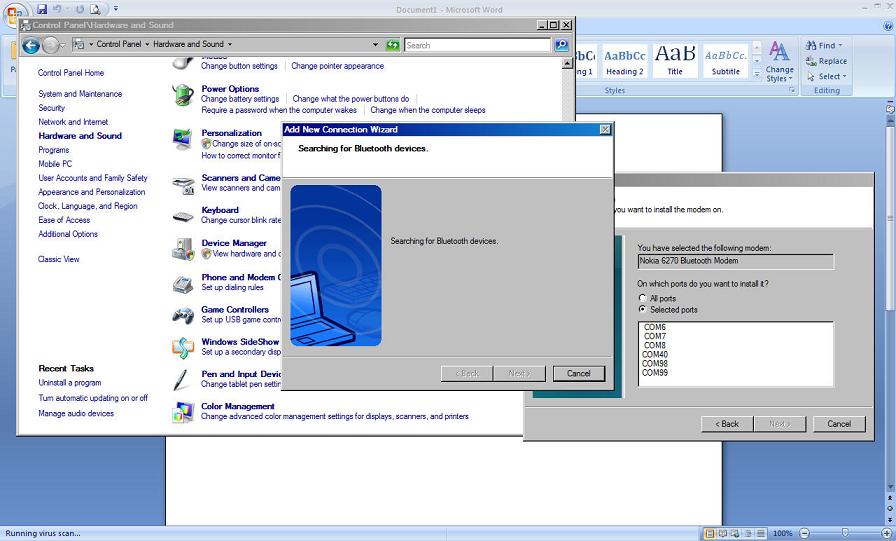Image resolution: width=896 pixels, height=541 pixels.
Task: Open recent pages dropdown near forward button
Action: [62, 45]
